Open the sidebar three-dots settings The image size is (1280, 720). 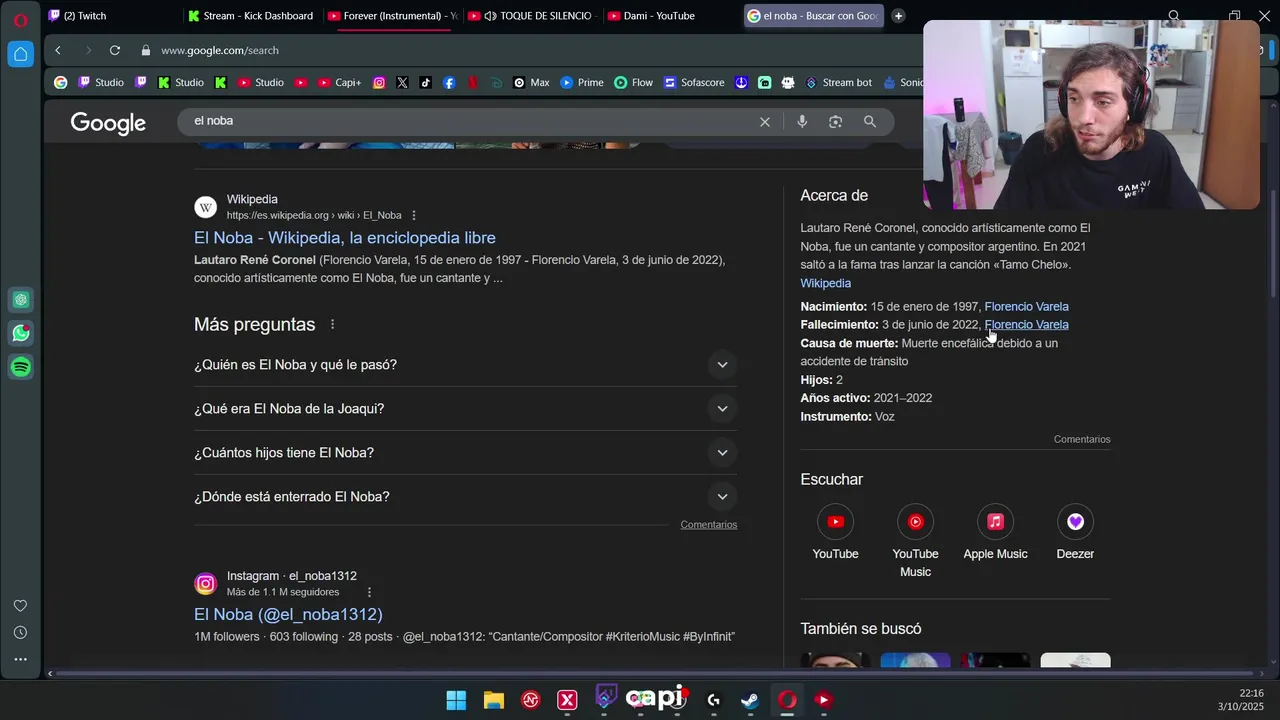click(20, 659)
